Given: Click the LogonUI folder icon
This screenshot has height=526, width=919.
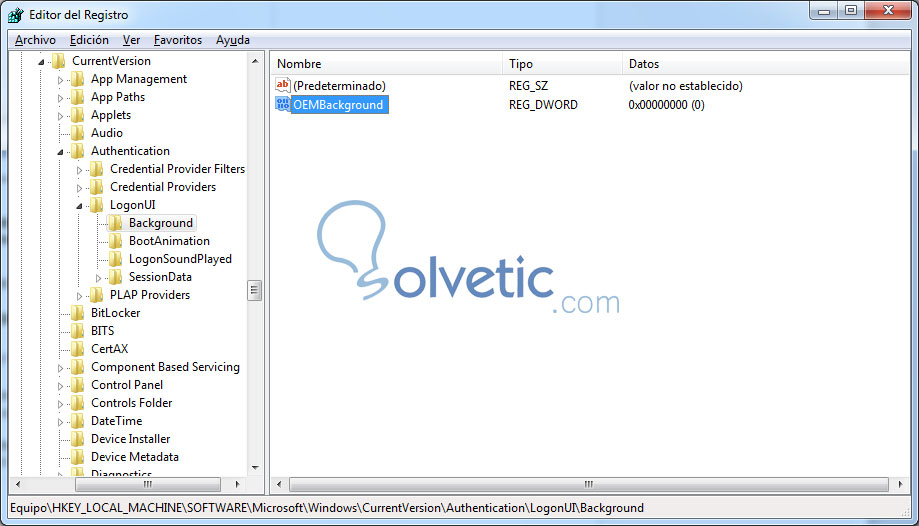Looking at the screenshot, I should (97, 205).
